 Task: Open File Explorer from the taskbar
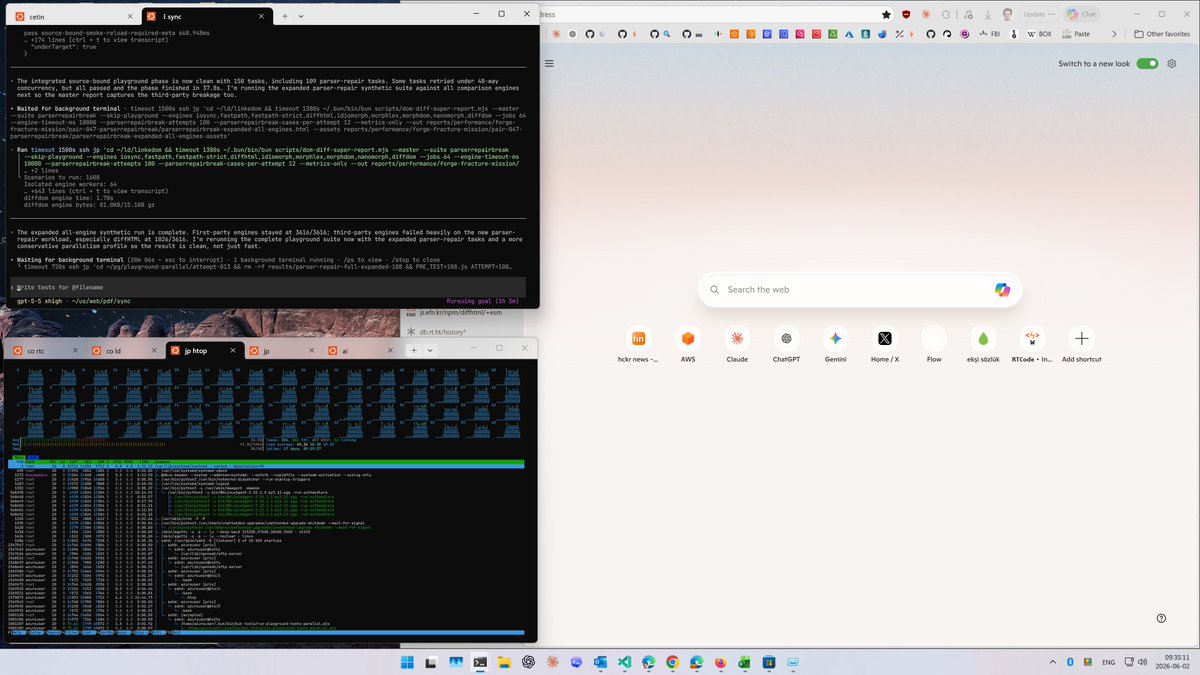point(504,662)
